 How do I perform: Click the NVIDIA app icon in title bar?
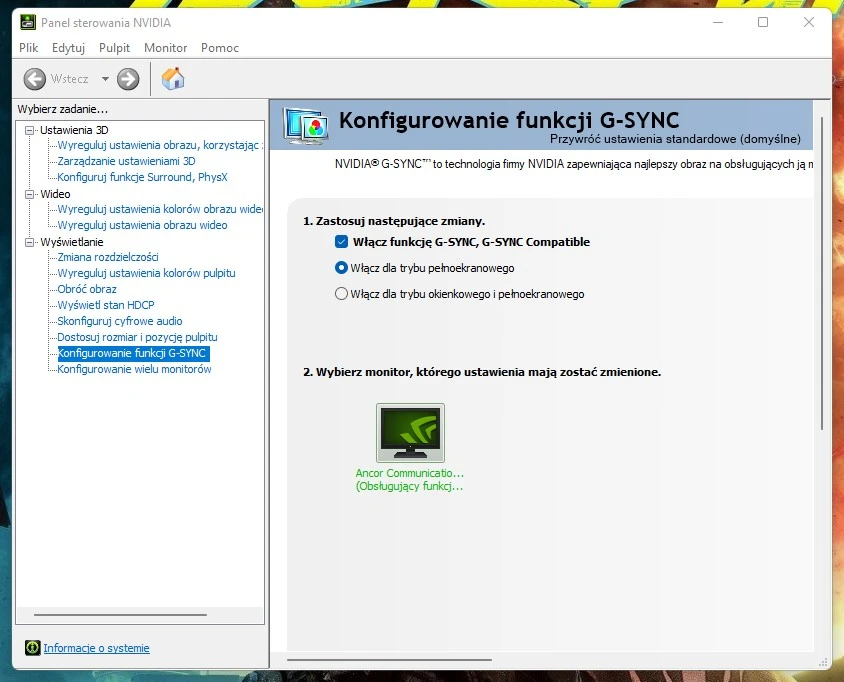click(28, 22)
